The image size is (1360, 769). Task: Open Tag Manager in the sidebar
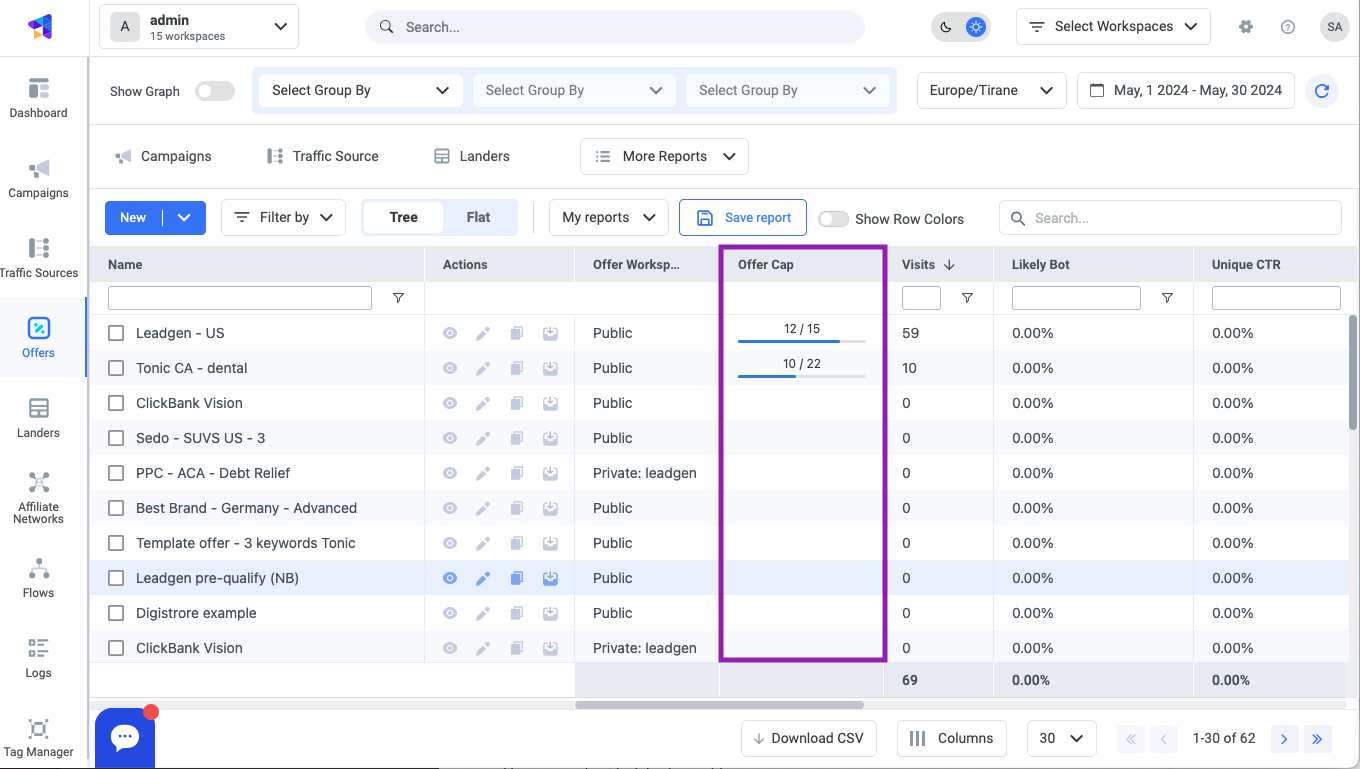point(39,738)
